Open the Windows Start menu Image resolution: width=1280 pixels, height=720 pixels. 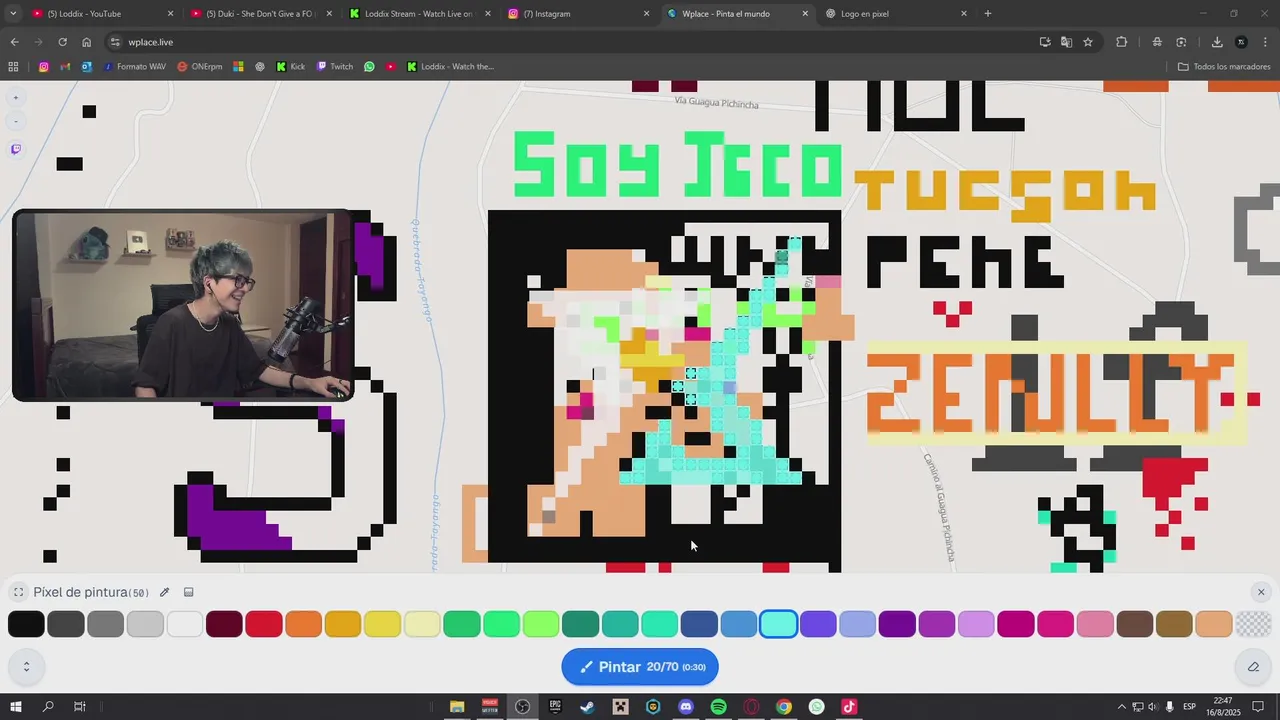coord(16,707)
